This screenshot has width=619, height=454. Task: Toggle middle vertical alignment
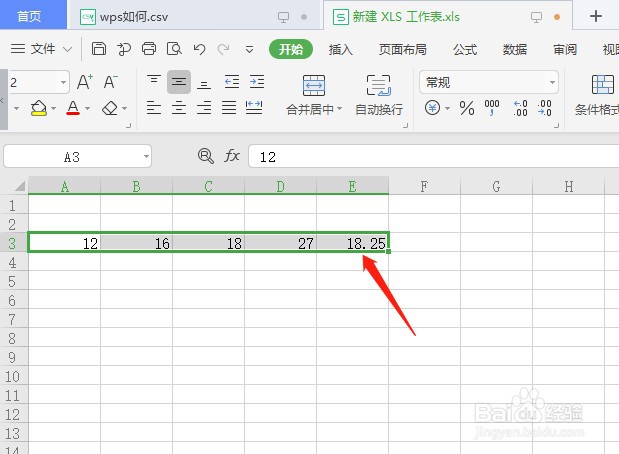(x=179, y=82)
